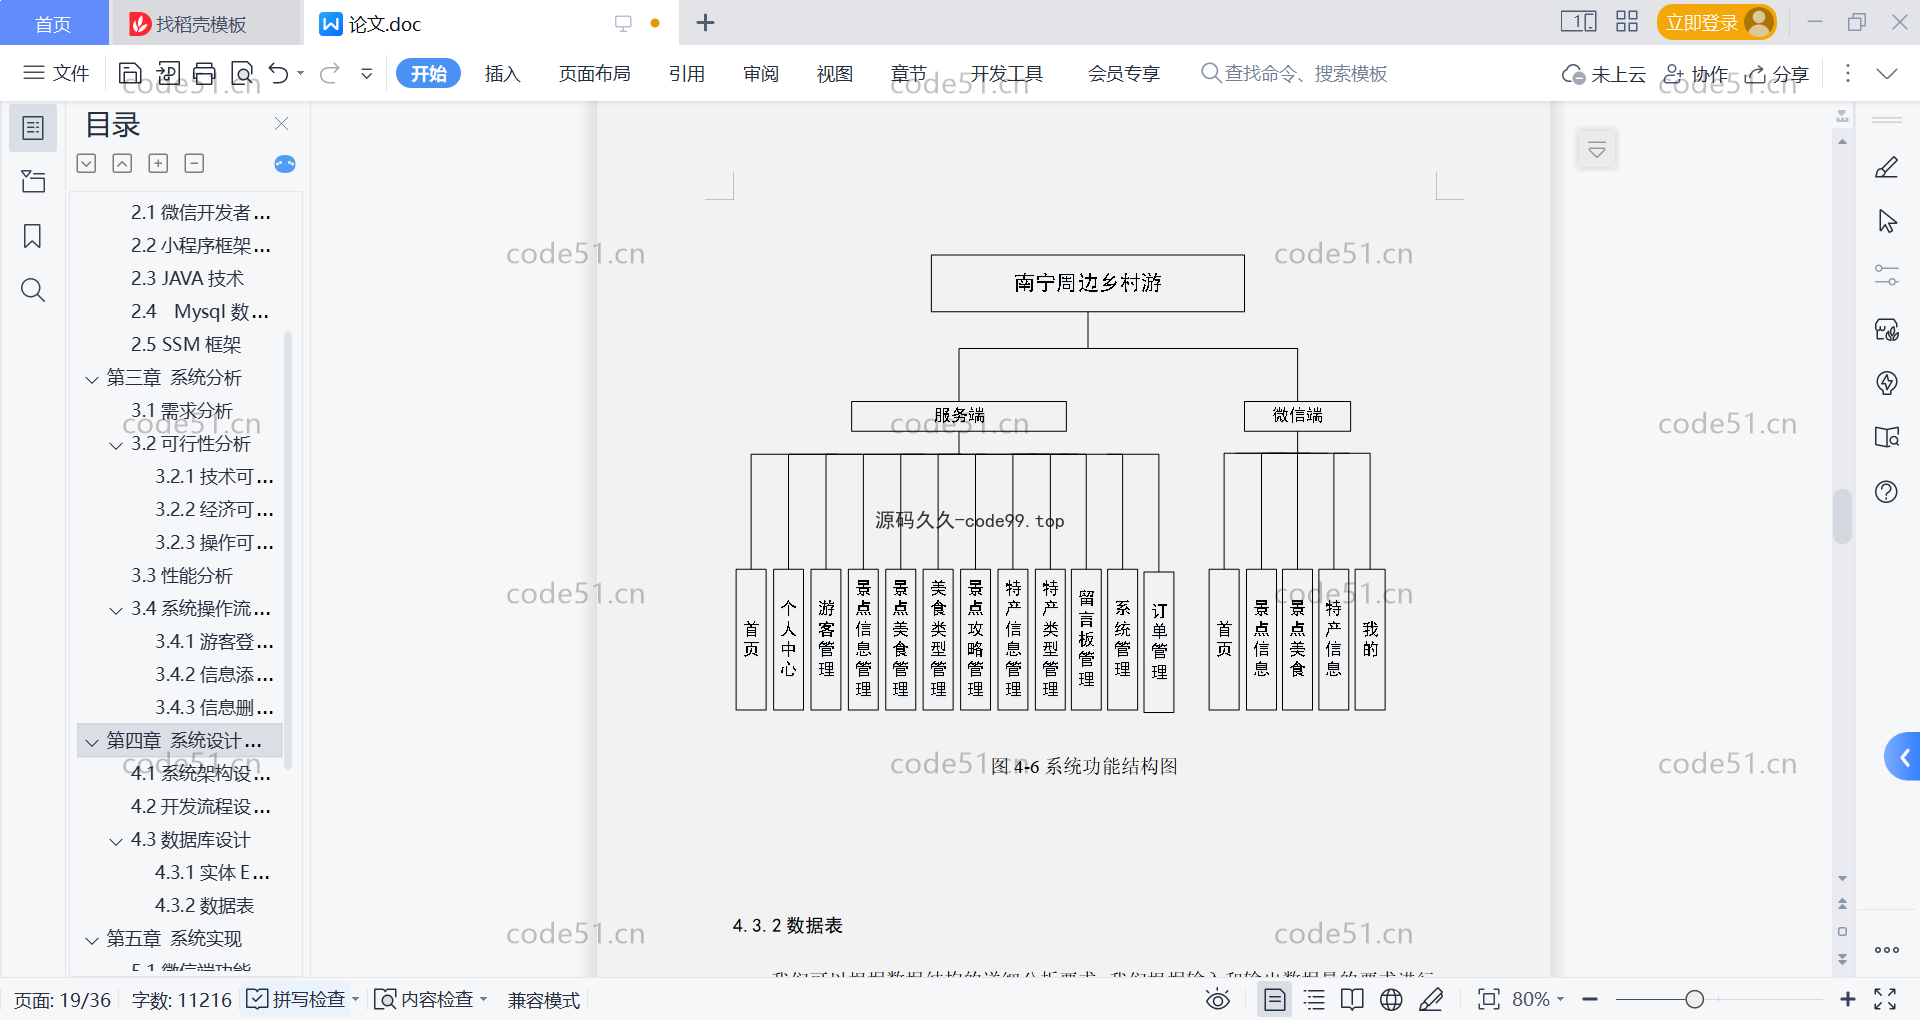The image size is (1920, 1020).
Task: Switch to the 视图 ribbon tab
Action: pos(835,74)
